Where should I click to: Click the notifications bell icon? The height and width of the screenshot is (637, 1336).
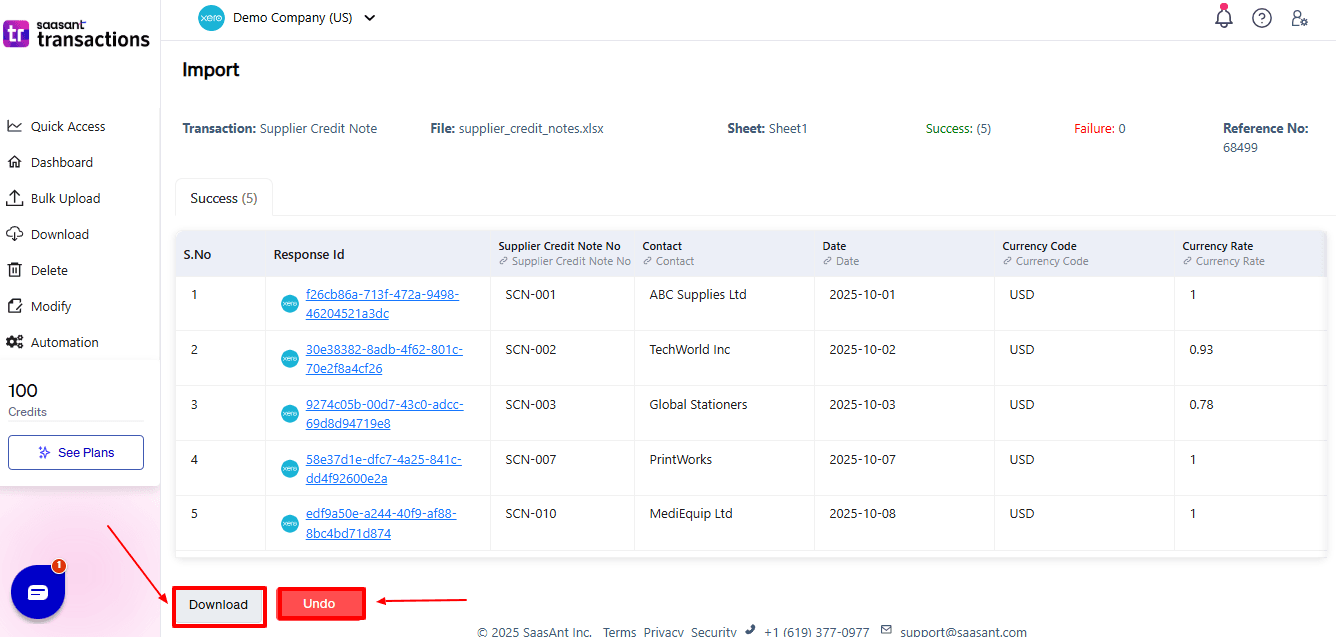tap(1223, 17)
